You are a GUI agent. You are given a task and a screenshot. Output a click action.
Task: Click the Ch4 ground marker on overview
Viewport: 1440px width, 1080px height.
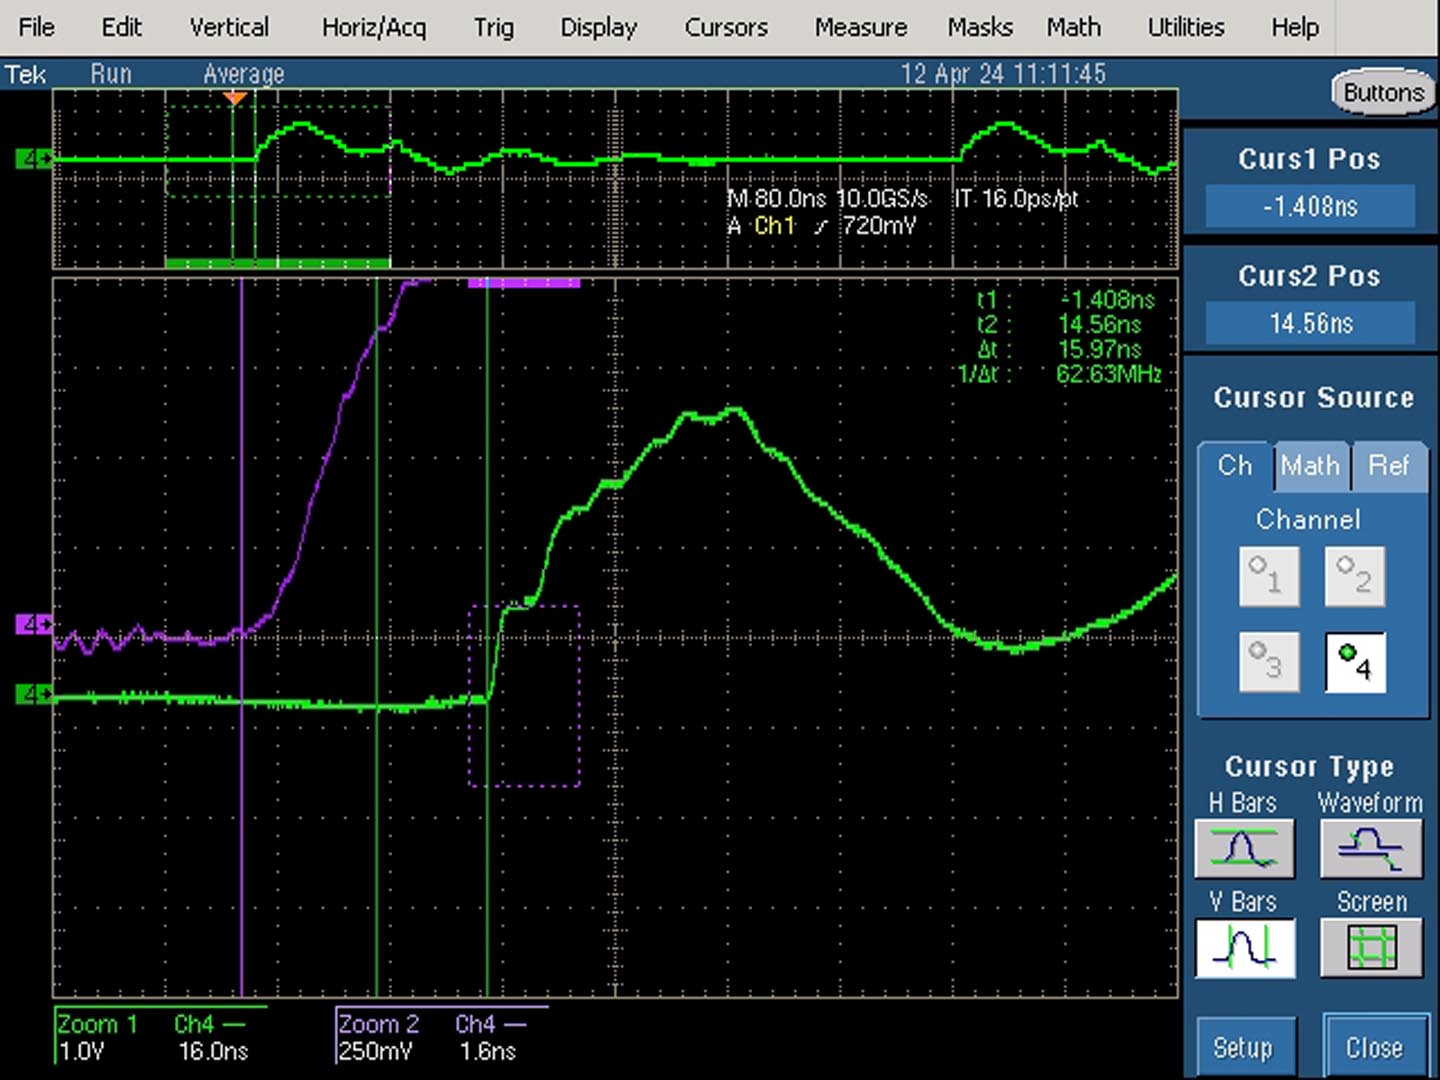(33, 159)
